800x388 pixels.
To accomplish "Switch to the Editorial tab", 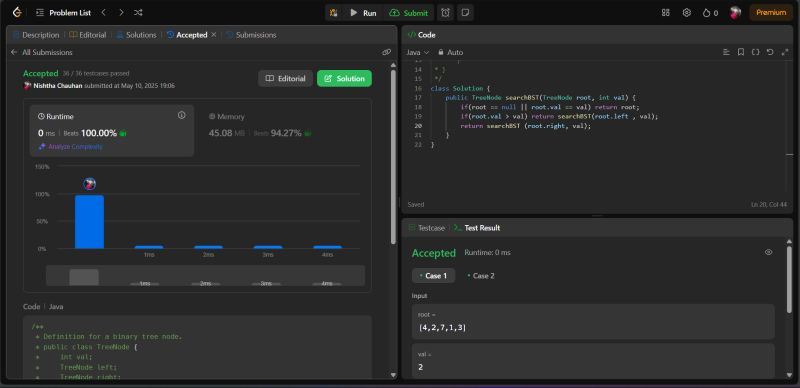I will coord(88,35).
